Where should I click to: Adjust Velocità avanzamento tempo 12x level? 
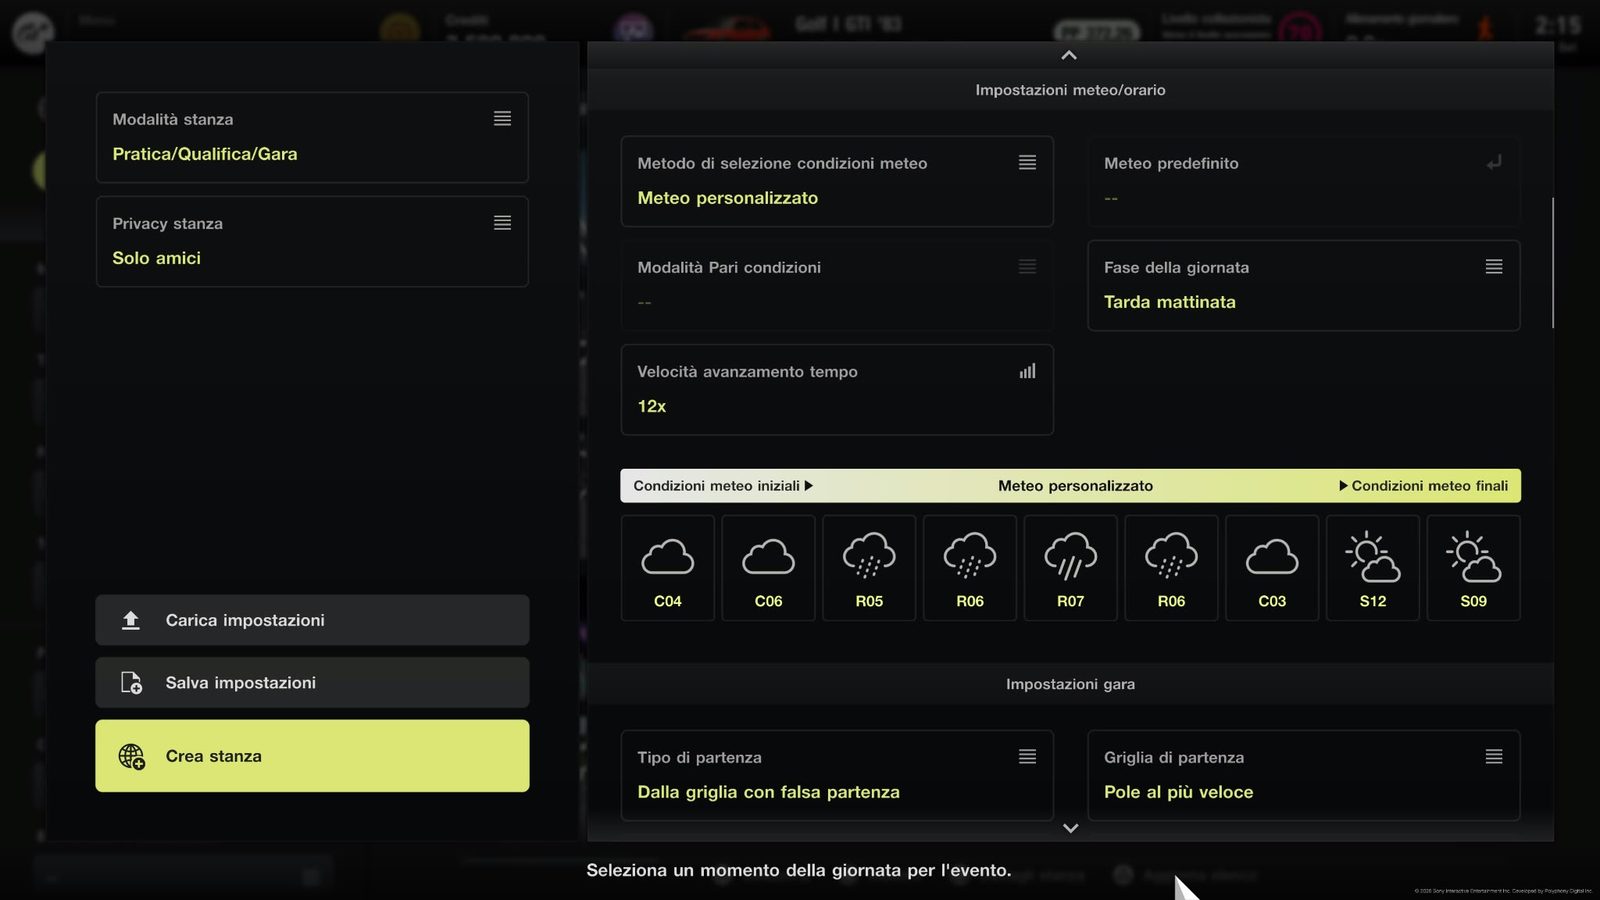point(837,389)
